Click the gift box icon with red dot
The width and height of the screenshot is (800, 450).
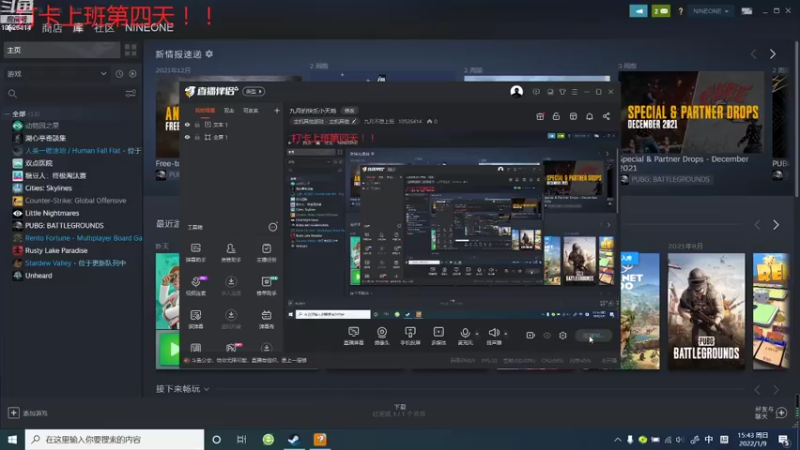pyautogui.click(x=540, y=117)
